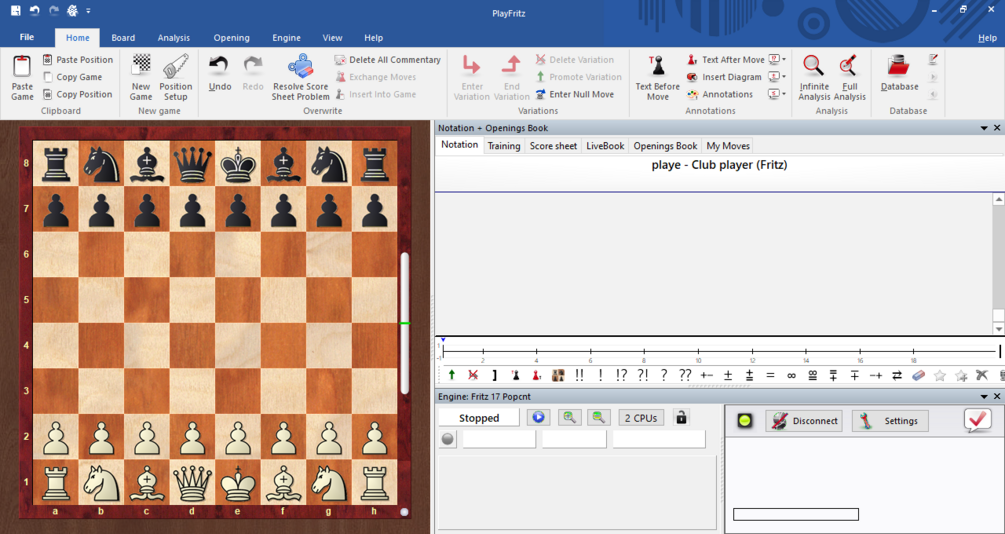The image size is (1005, 534).
Task: Expand the Notation pane options arrow
Action: point(984,128)
